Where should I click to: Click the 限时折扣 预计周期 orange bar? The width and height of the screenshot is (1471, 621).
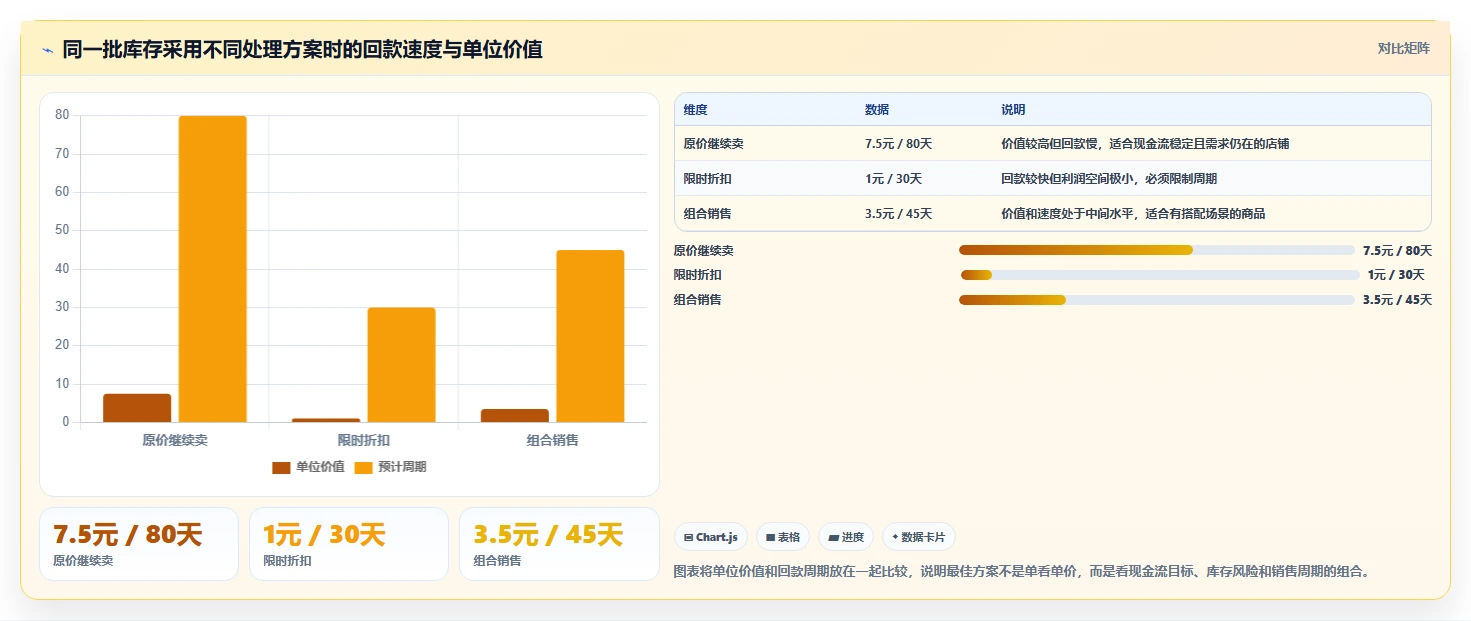point(401,365)
